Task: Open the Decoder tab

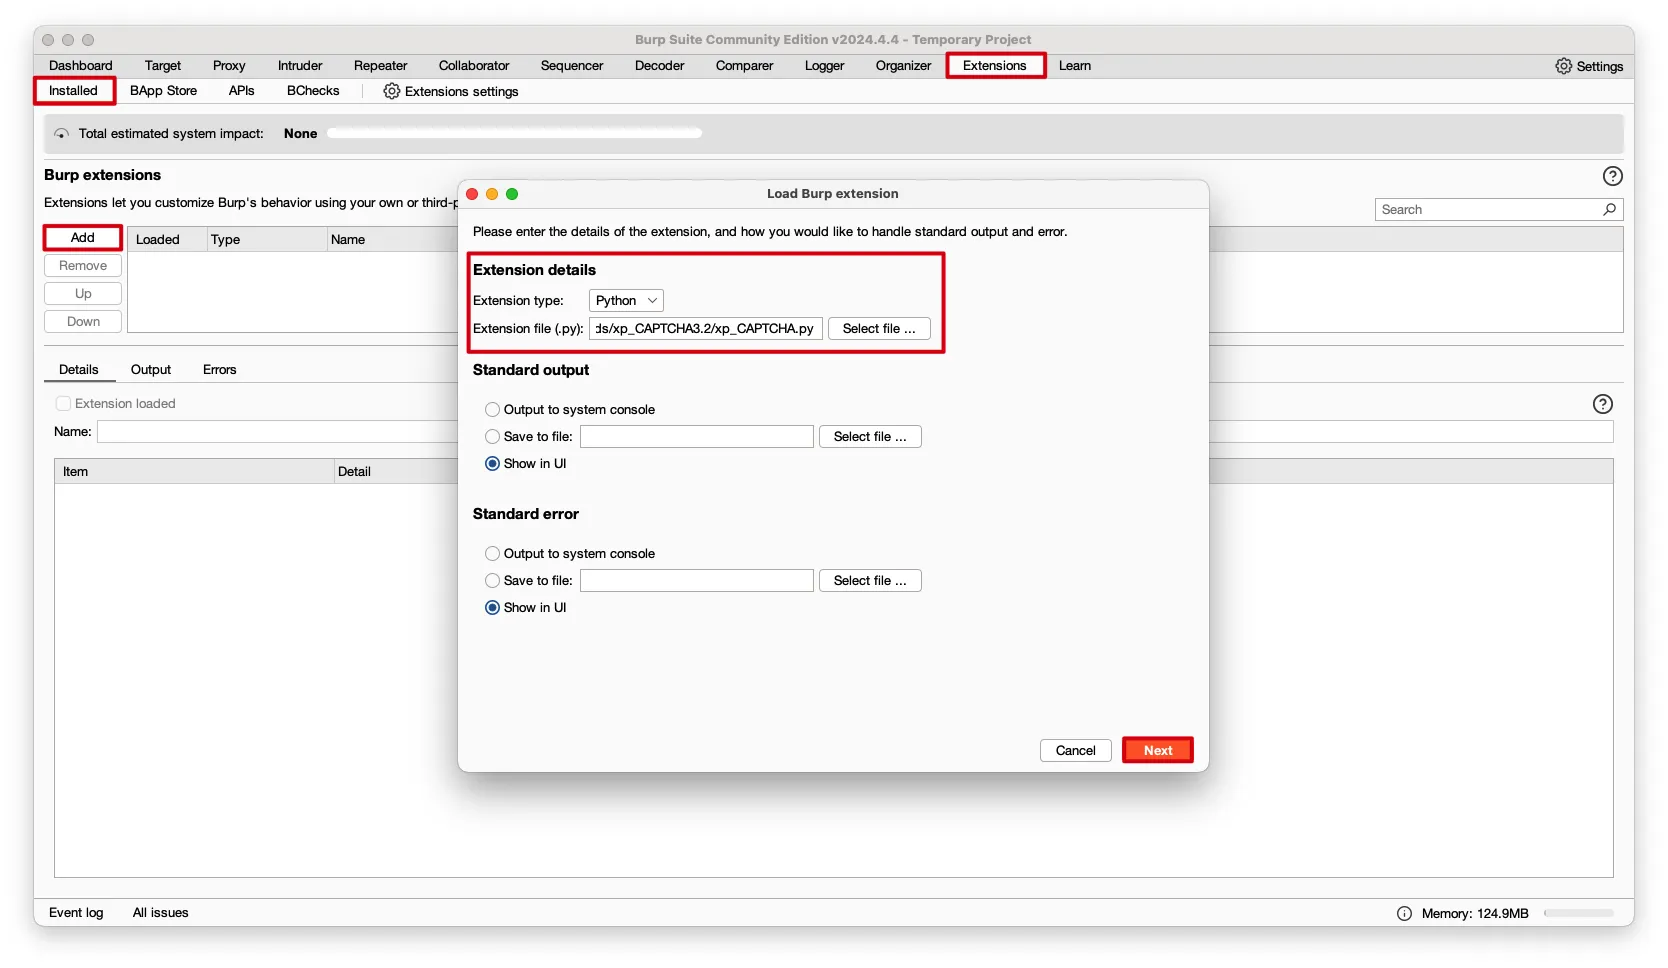Action: 660,66
